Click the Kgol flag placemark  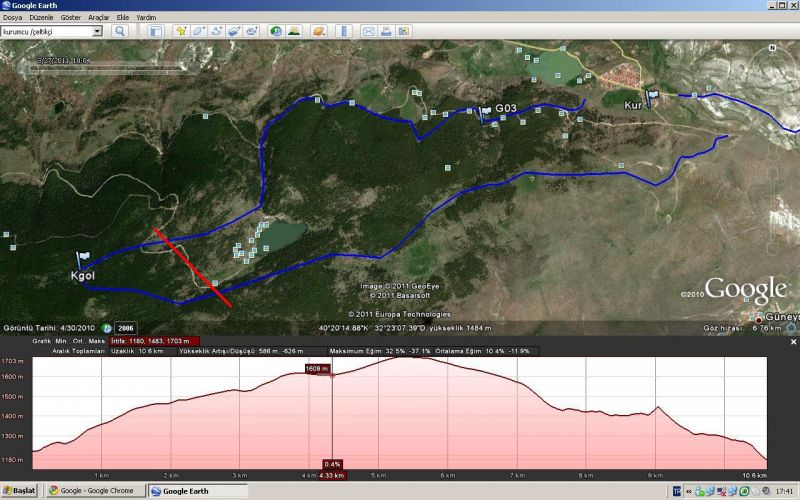[x=83, y=260]
